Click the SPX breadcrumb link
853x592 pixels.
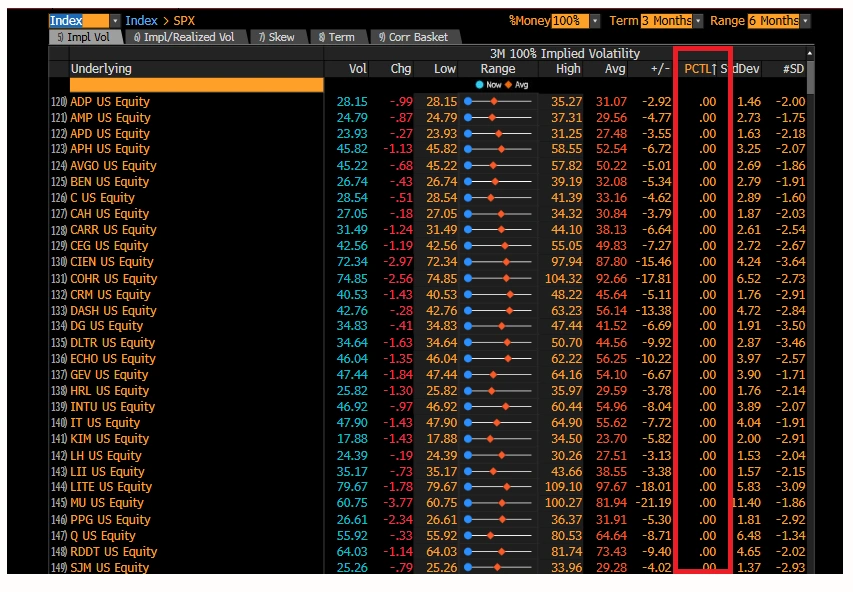pos(184,21)
